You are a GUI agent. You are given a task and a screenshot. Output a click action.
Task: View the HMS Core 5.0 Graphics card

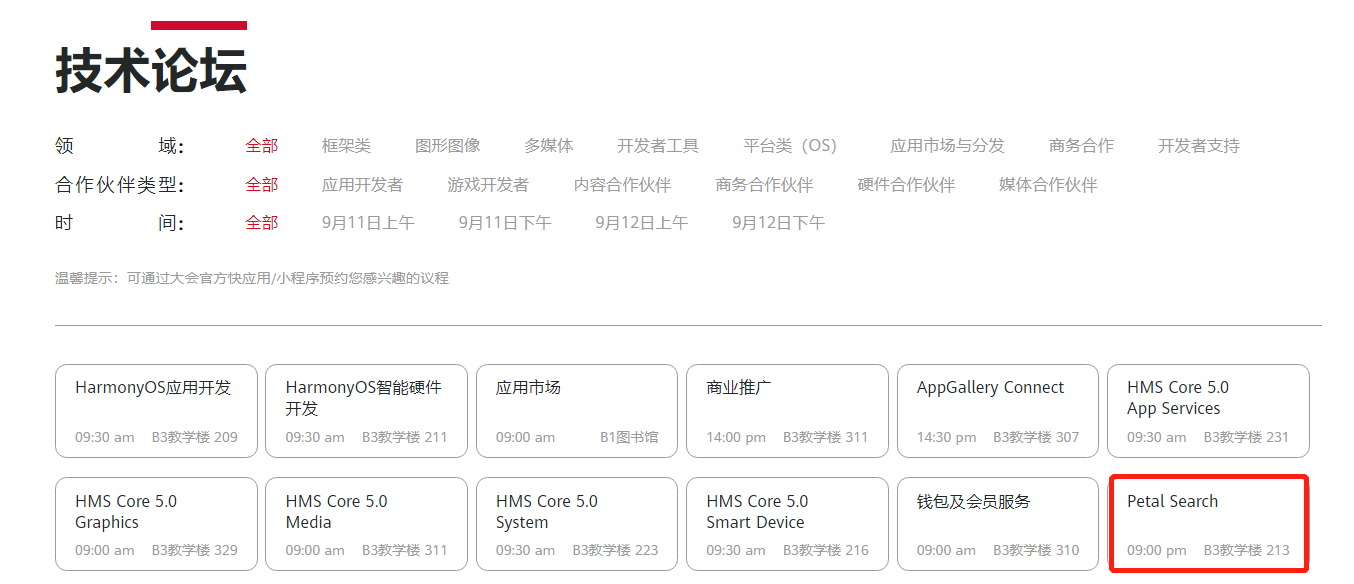pyautogui.click(x=156, y=524)
